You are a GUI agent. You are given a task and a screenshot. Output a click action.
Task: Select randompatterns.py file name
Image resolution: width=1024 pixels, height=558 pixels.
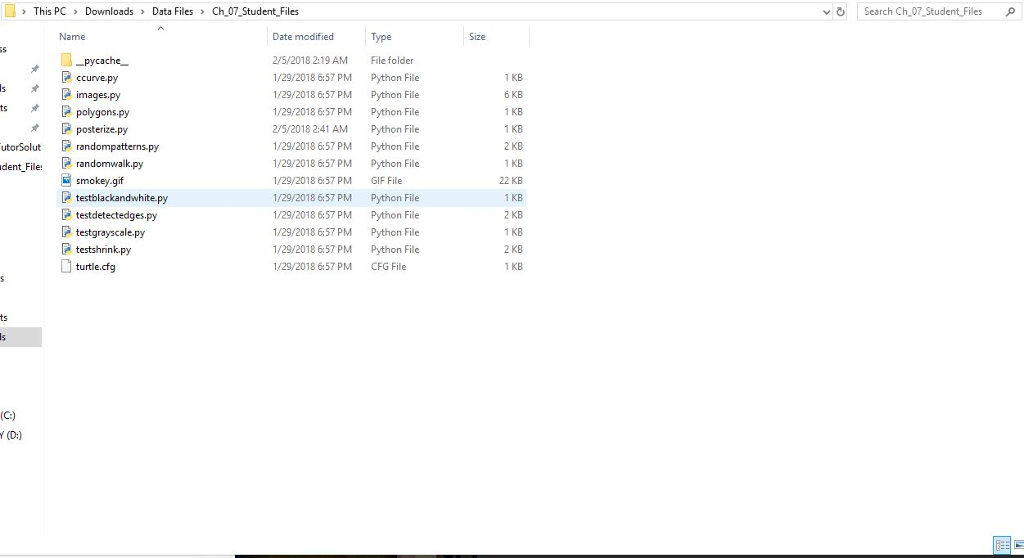click(x=117, y=146)
